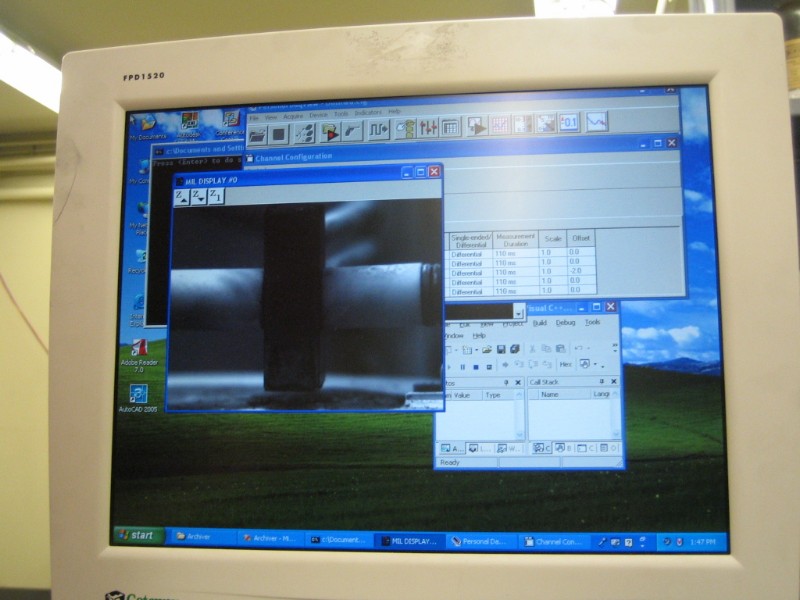Click the taskbar clock showing 1:47 PM
Image resolution: width=800 pixels, height=600 pixels.
tap(703, 542)
